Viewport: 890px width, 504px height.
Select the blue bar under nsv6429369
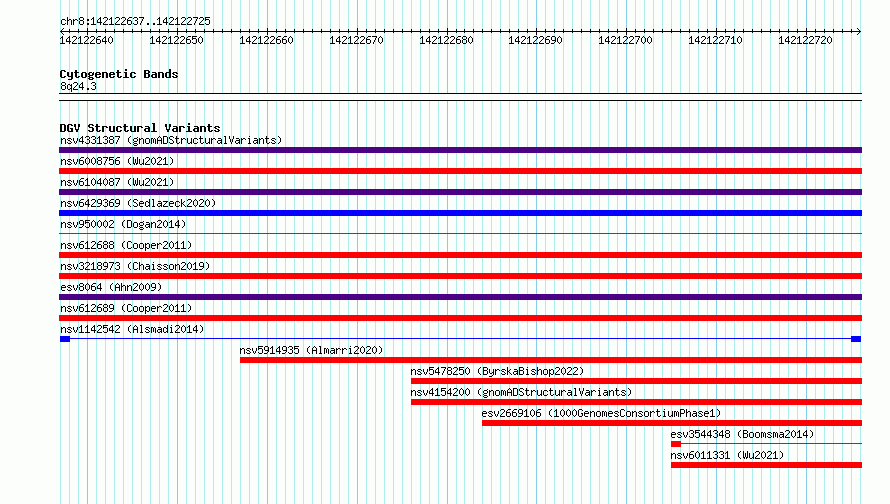point(460,213)
